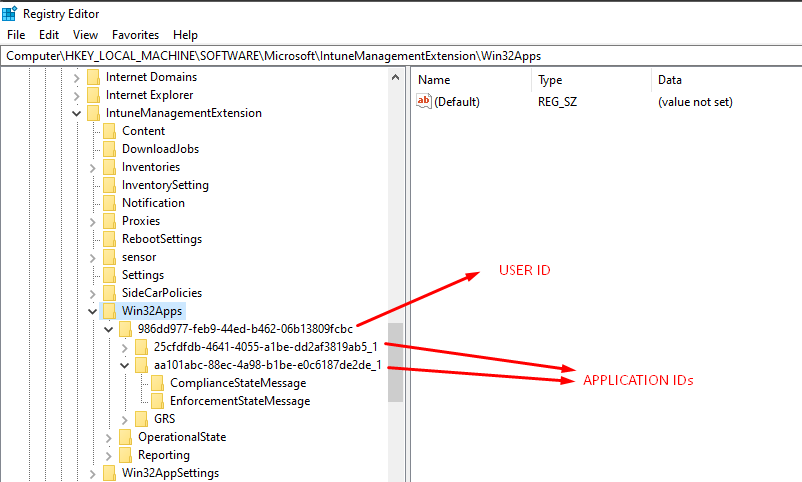Screen dimensions: 802x482
Task: Click the GRS folder icon
Action: tap(142, 419)
